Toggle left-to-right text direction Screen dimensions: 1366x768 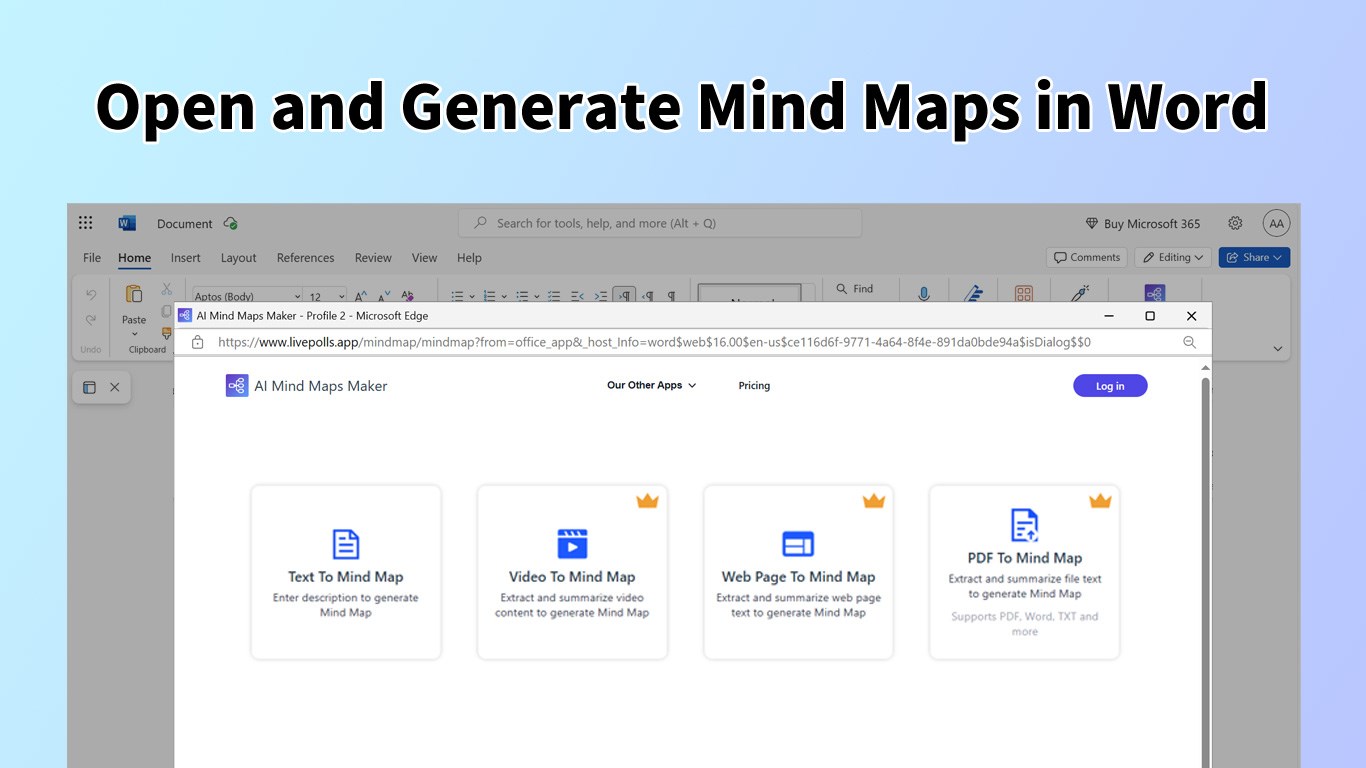click(x=624, y=296)
